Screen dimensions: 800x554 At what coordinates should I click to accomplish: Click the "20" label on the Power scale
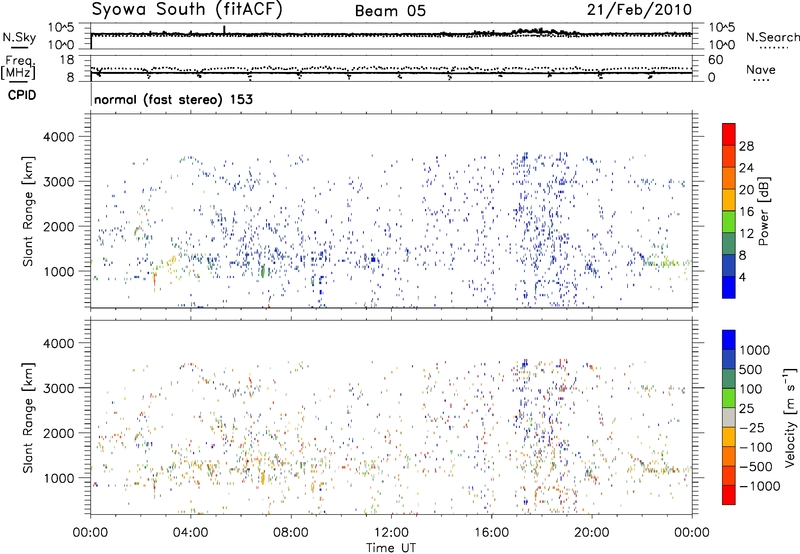point(746,190)
